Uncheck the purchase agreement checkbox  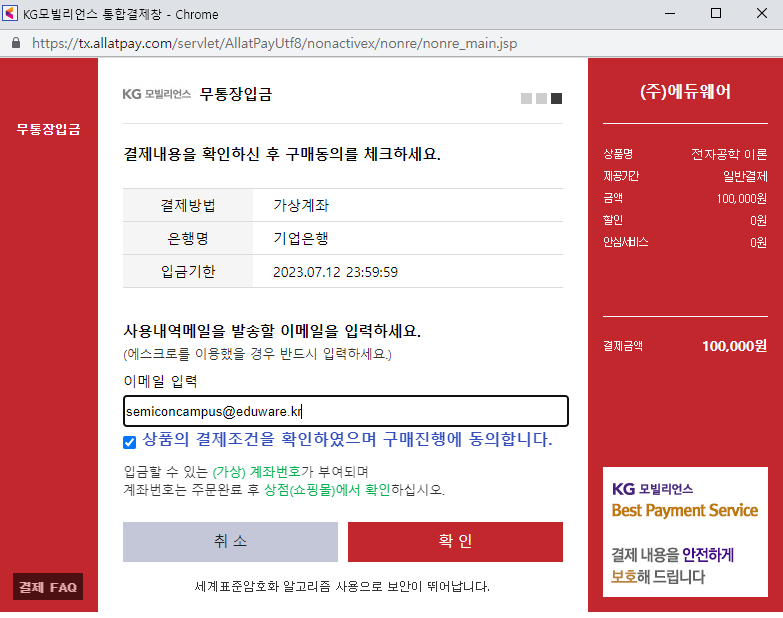129,442
